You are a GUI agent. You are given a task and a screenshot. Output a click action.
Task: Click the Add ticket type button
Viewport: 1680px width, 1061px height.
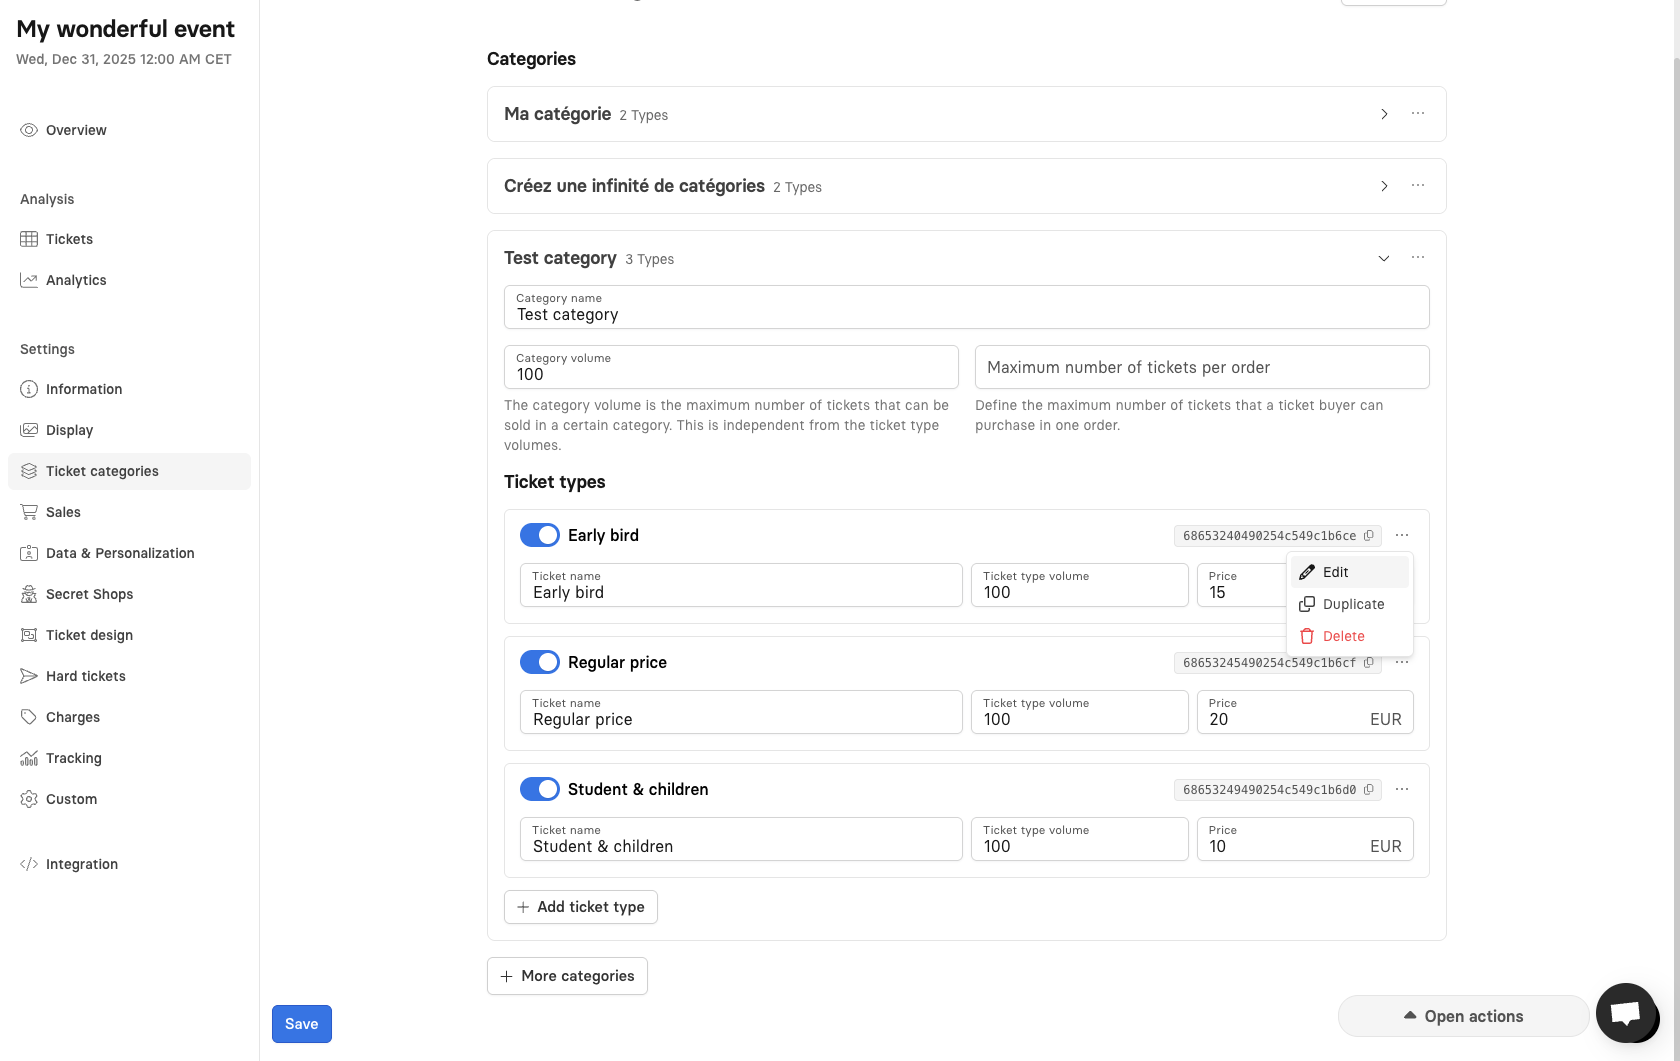[x=581, y=907]
